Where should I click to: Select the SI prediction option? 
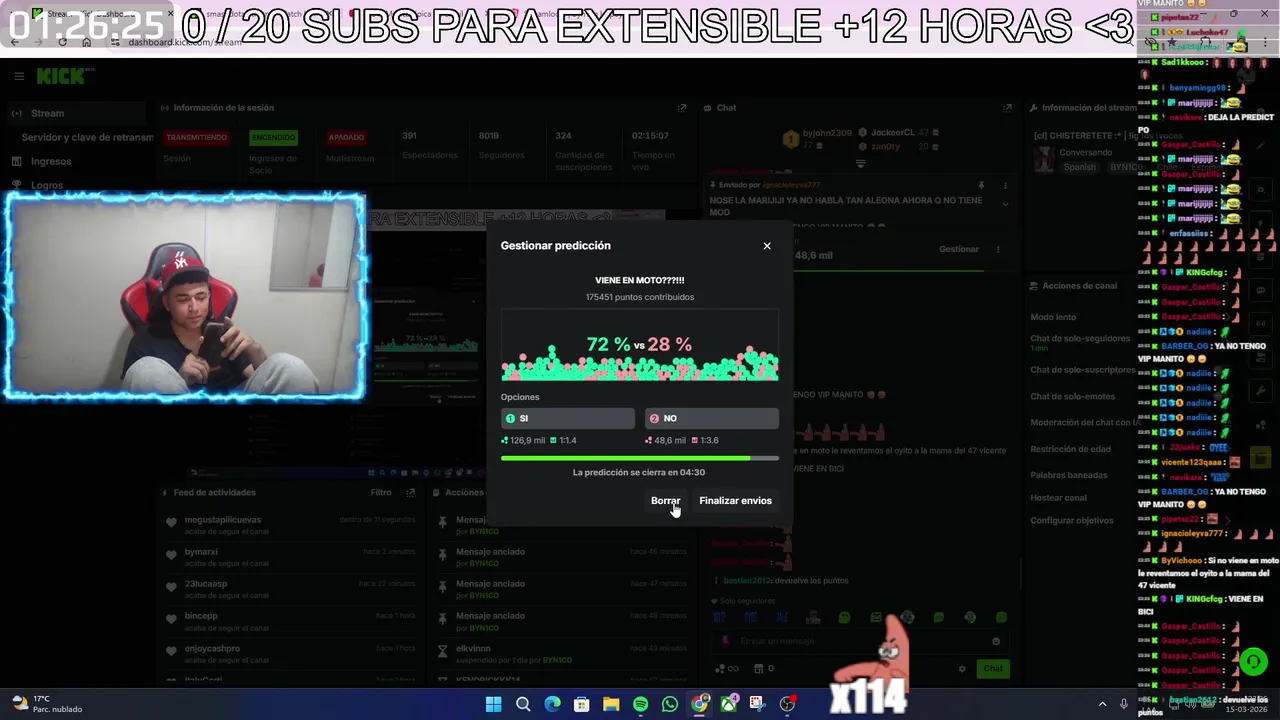(568, 418)
